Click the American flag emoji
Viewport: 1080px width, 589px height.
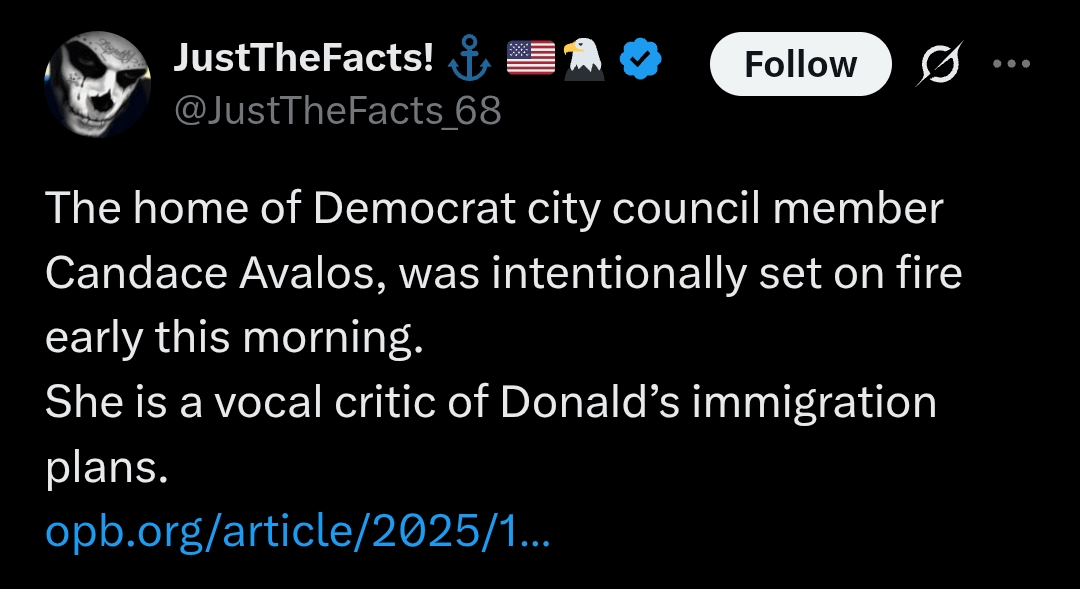click(x=531, y=60)
